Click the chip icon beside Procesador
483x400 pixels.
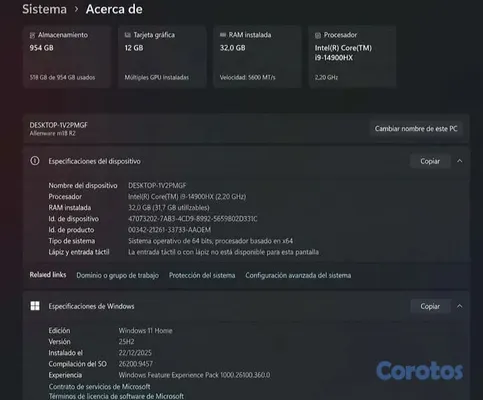pyautogui.click(x=318, y=35)
